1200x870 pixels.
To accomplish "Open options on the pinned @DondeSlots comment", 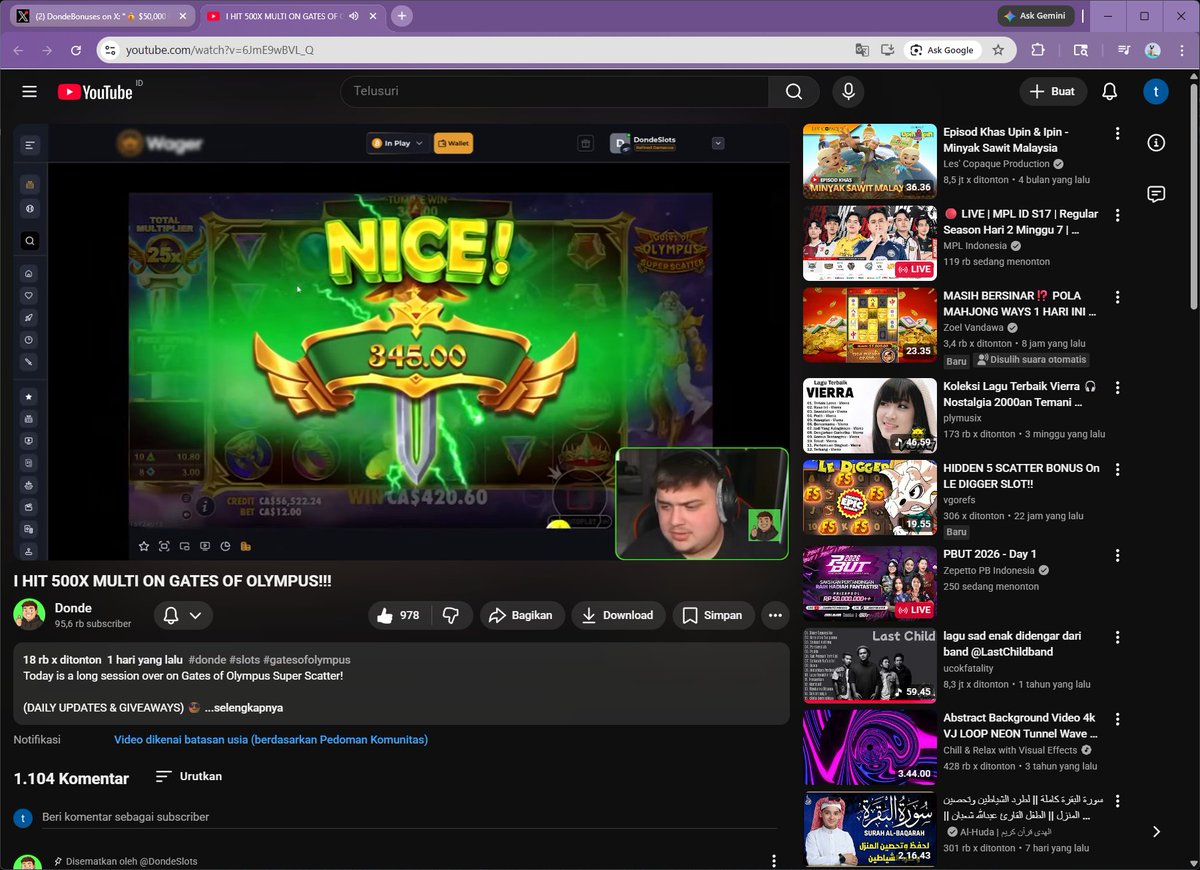I will (x=773, y=861).
